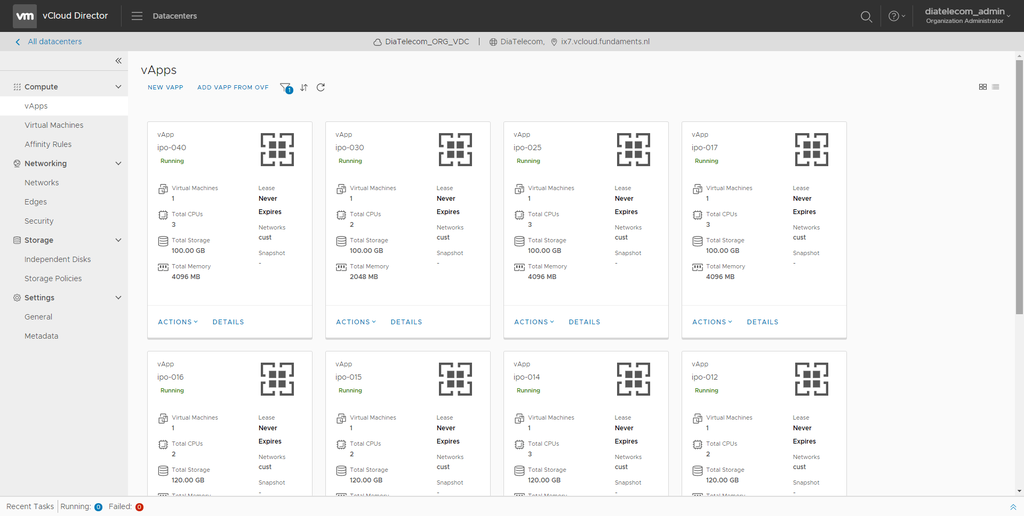Collapse the Storage section
This screenshot has height=516, width=1024.
tap(118, 240)
